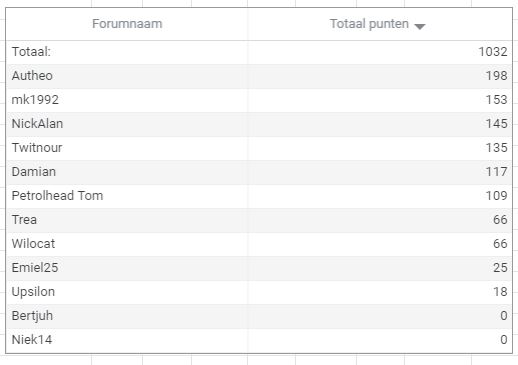Select the Petrolhead Tom entry

pyautogui.click(x=57, y=196)
